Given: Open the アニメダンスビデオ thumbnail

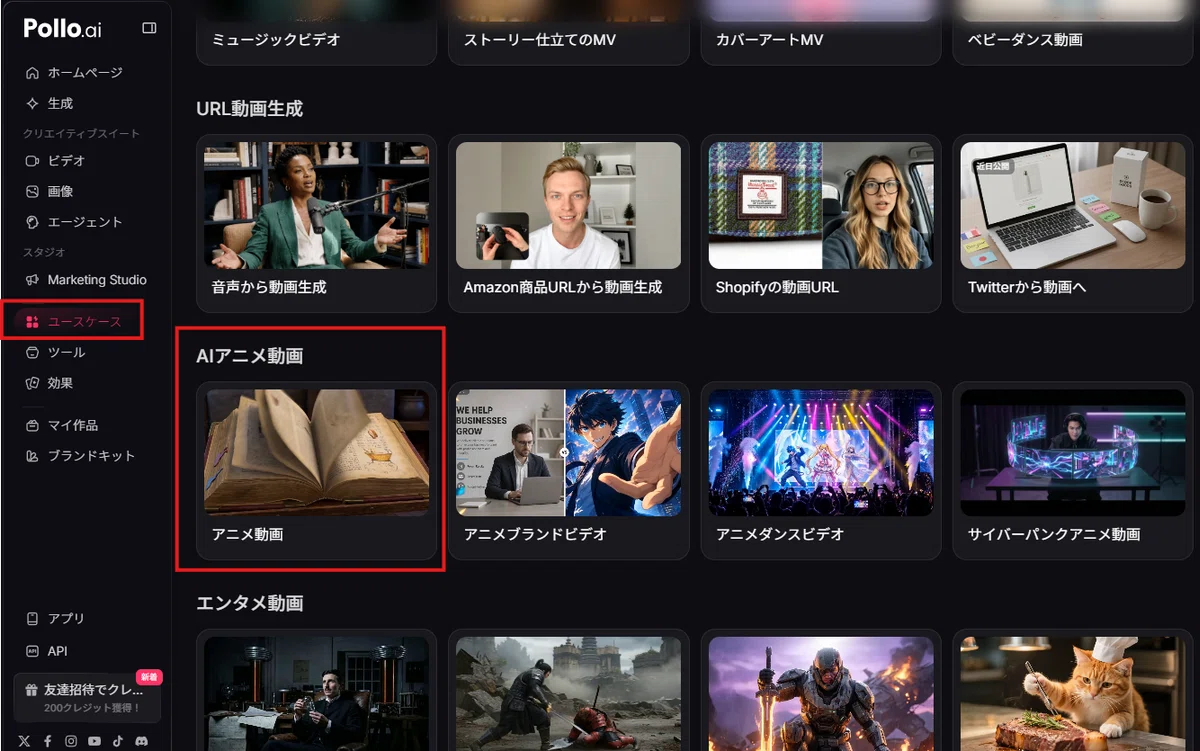Looking at the screenshot, I should coord(820,452).
